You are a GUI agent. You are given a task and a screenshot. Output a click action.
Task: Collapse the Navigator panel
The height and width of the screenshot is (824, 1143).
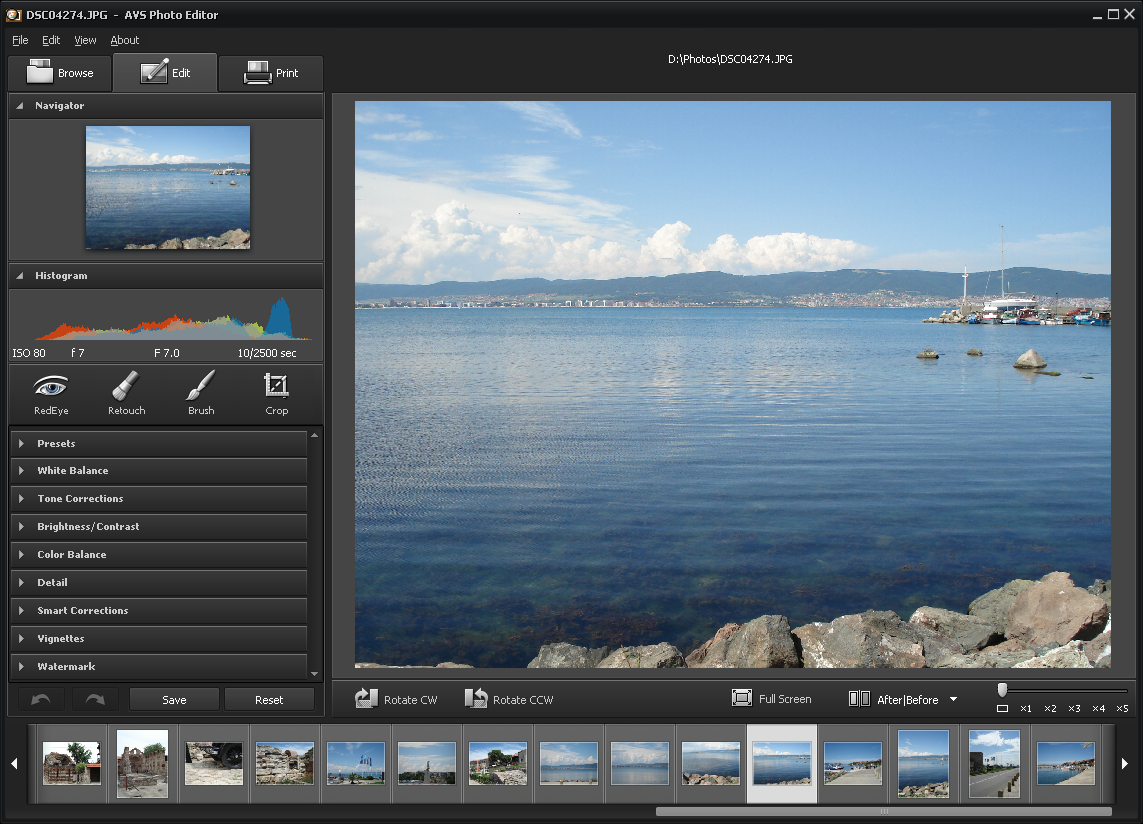[x=20, y=106]
